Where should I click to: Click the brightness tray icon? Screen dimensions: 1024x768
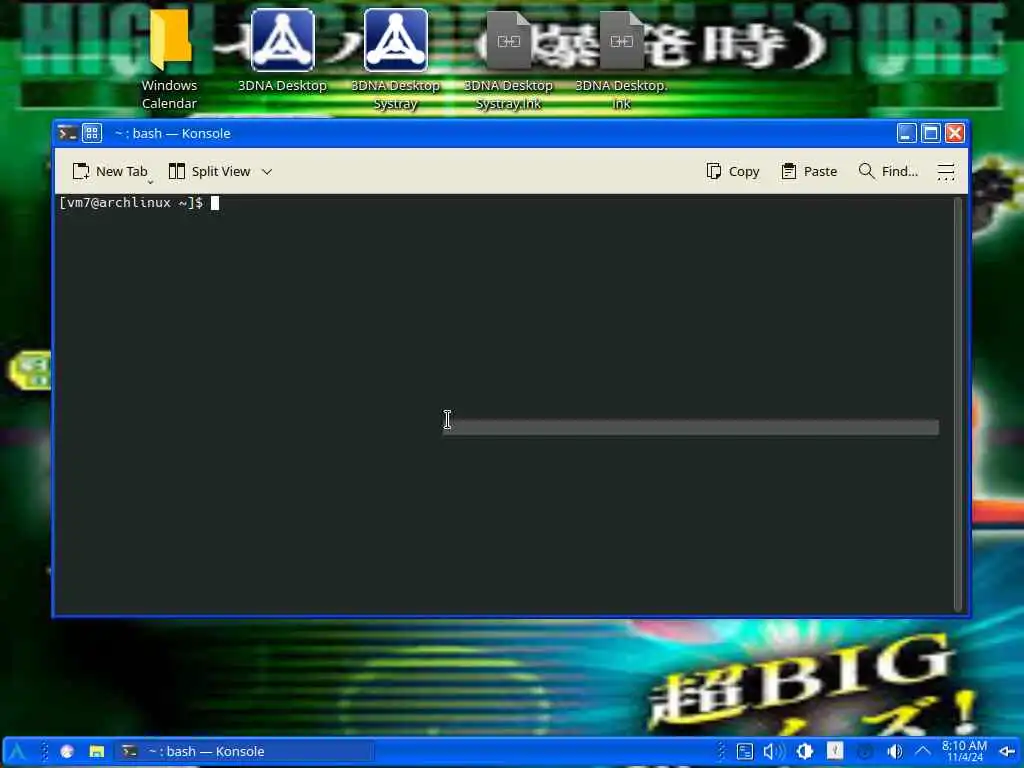[805, 752]
